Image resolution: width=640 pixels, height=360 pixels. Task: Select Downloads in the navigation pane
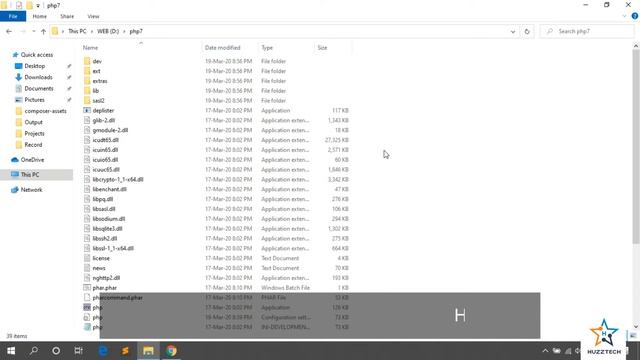click(x=38, y=77)
